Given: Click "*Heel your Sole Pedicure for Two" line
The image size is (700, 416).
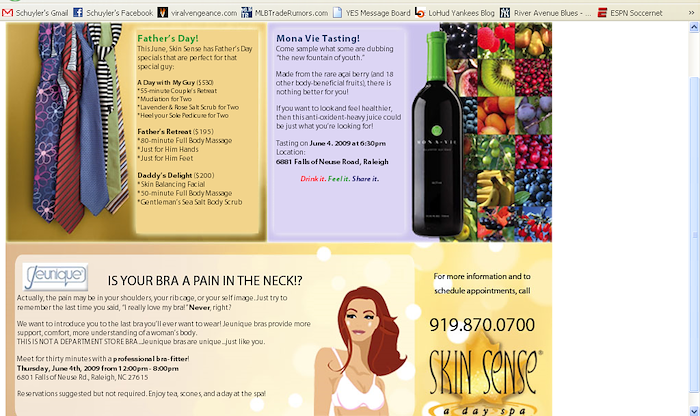Looking at the screenshot, I should pos(183,115).
